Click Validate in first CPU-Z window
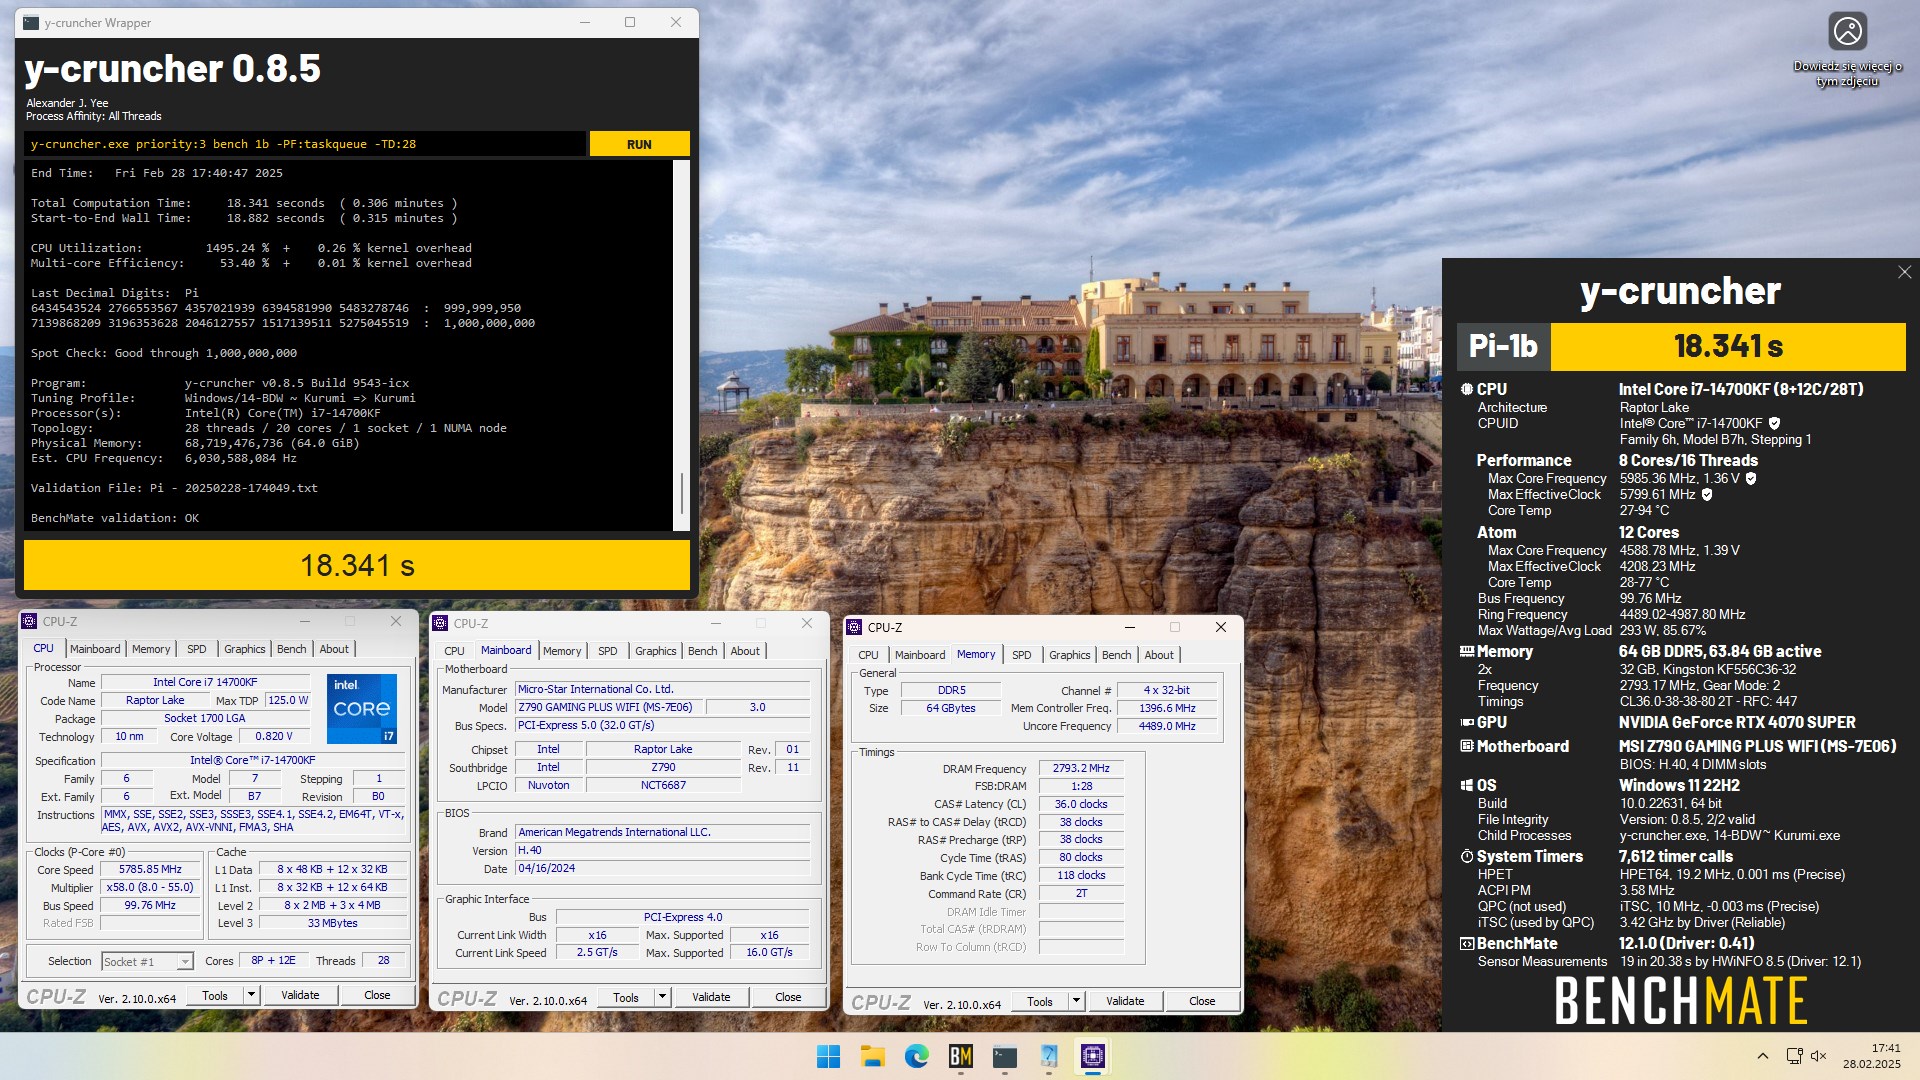The height and width of the screenshot is (1080, 1920). coord(300,995)
